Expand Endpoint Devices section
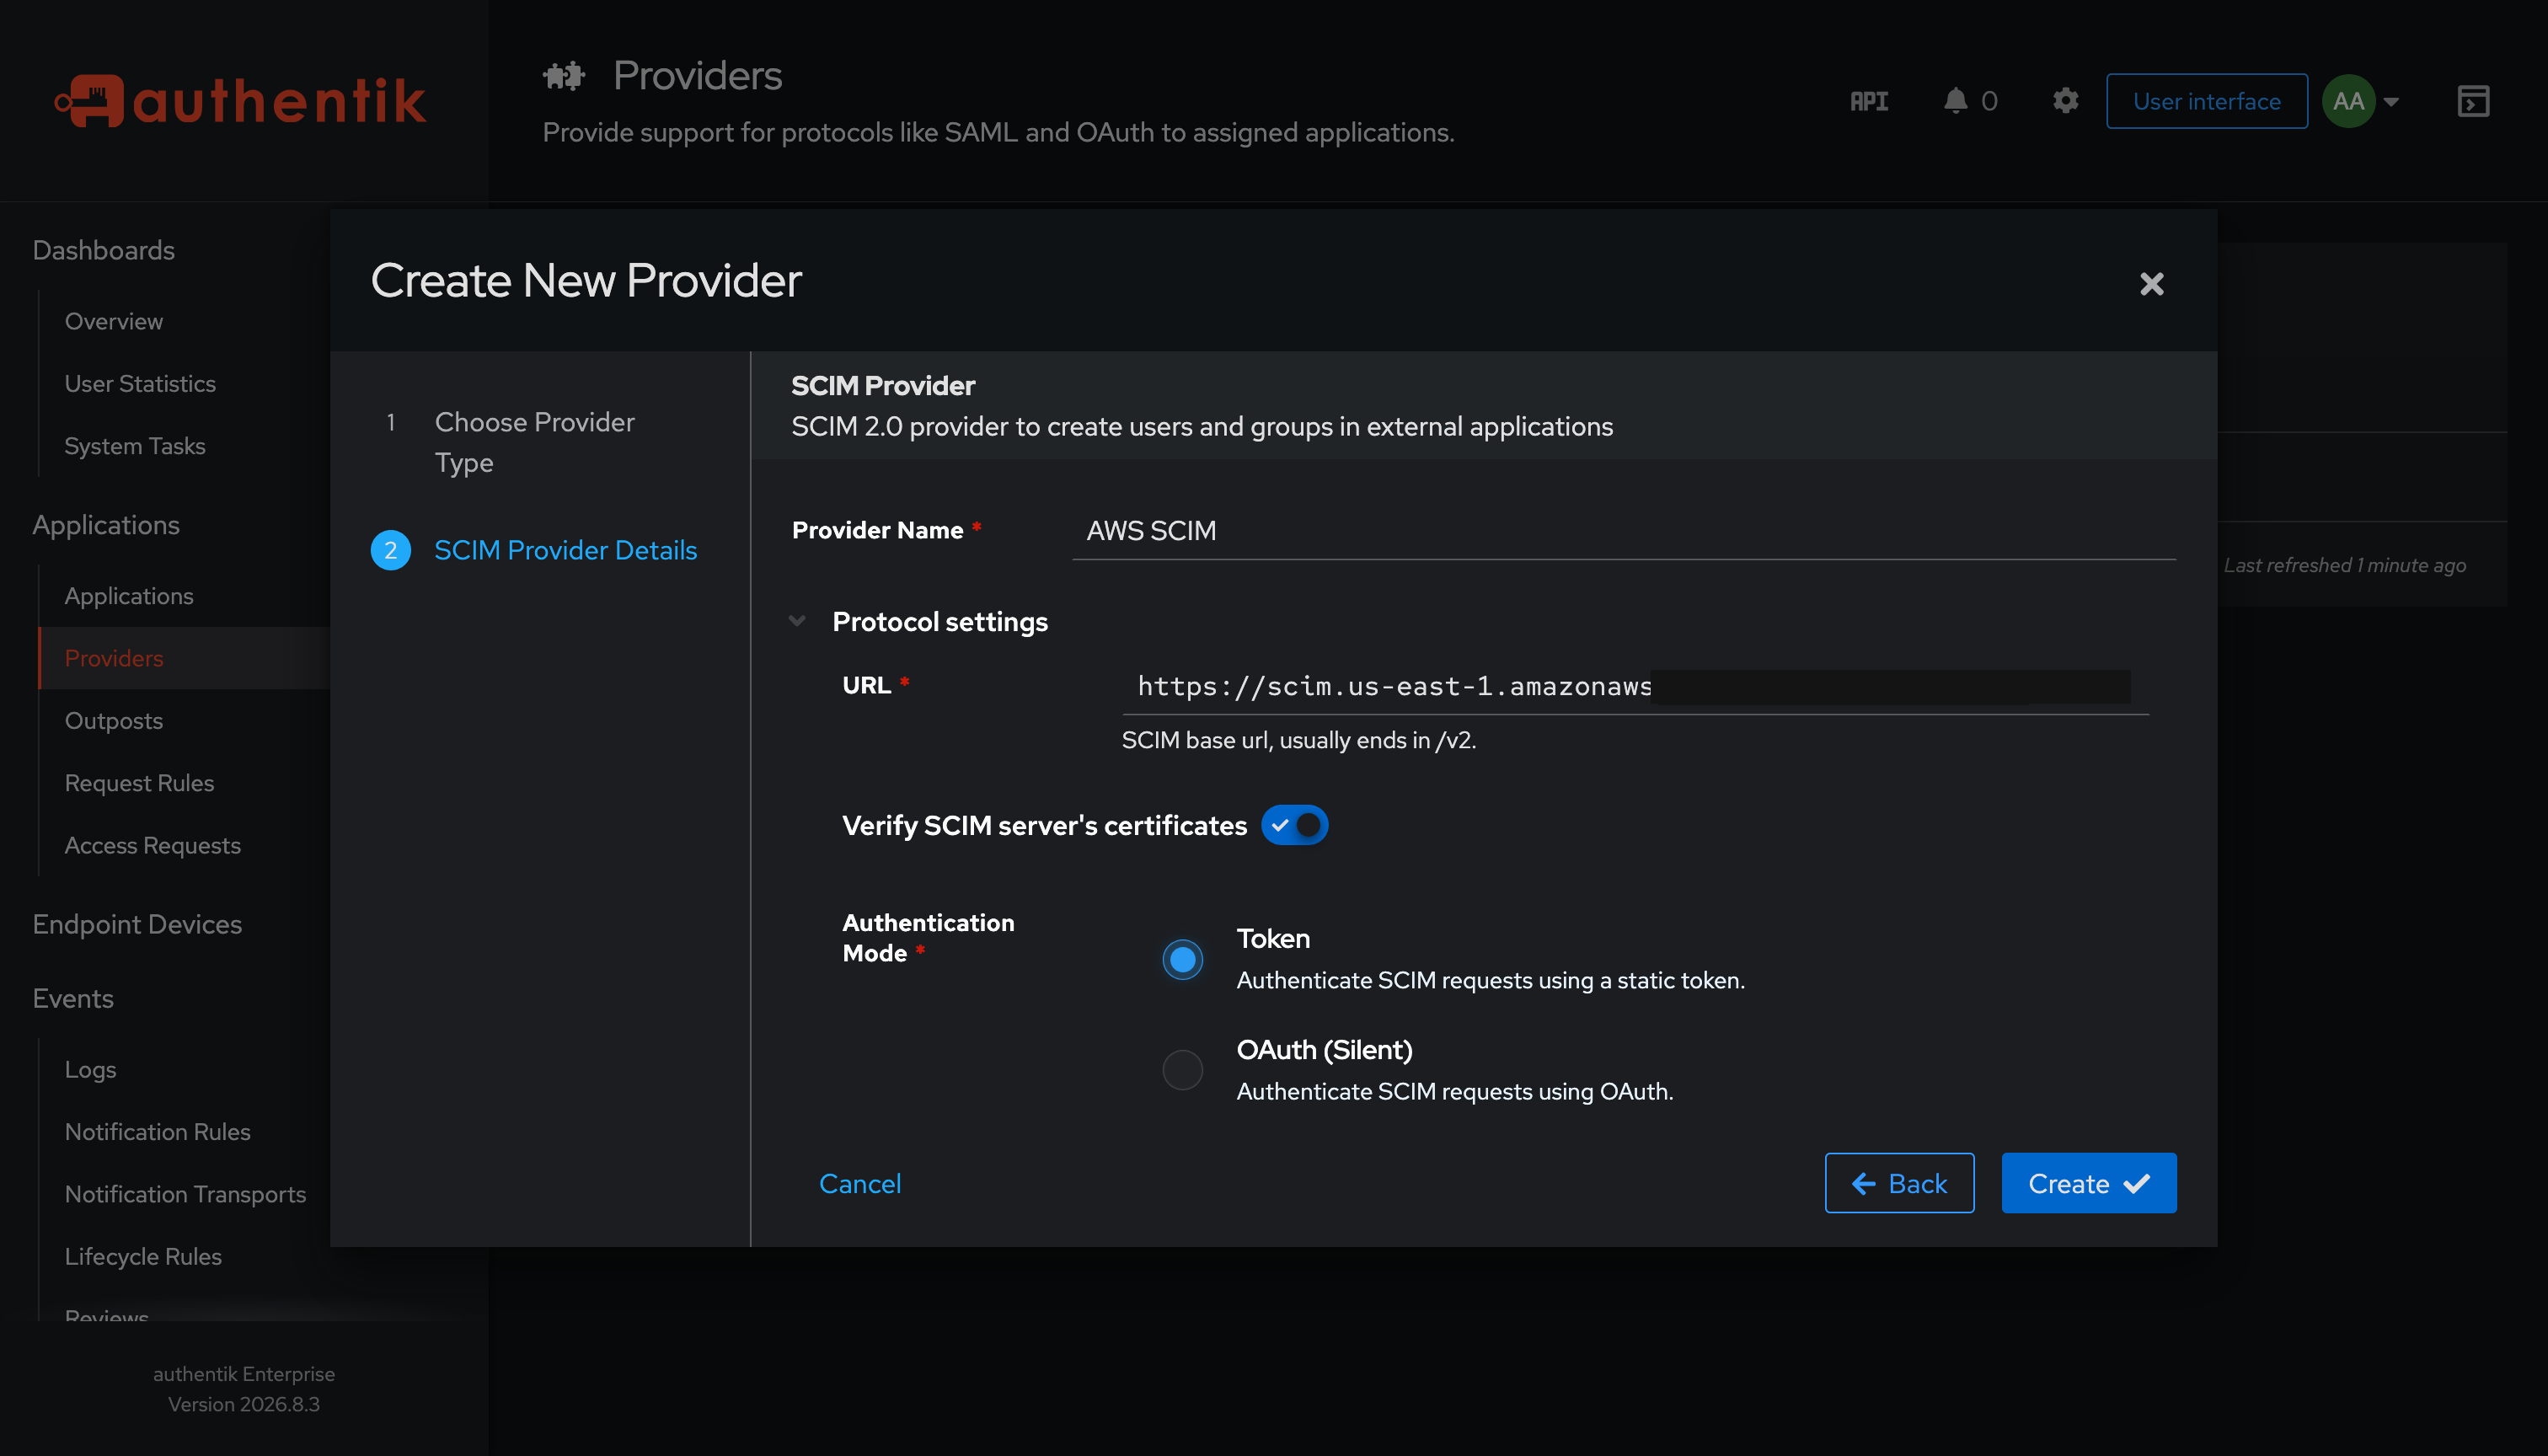This screenshot has height=1456, width=2548. 137,924
